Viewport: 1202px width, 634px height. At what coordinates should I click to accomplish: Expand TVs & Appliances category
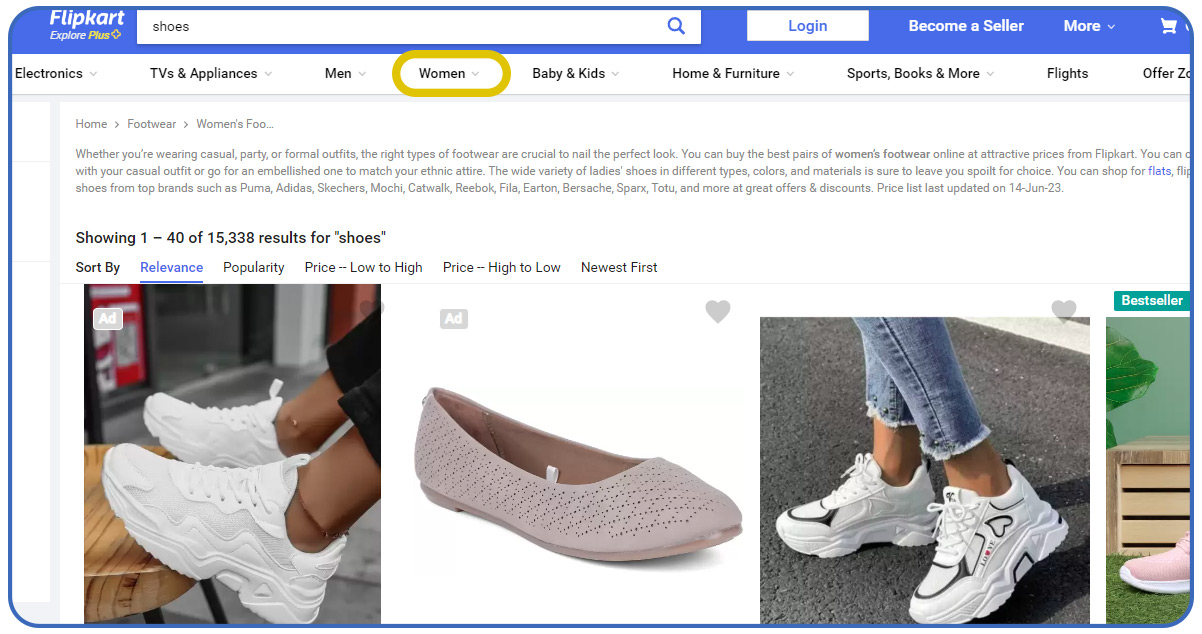coord(211,73)
